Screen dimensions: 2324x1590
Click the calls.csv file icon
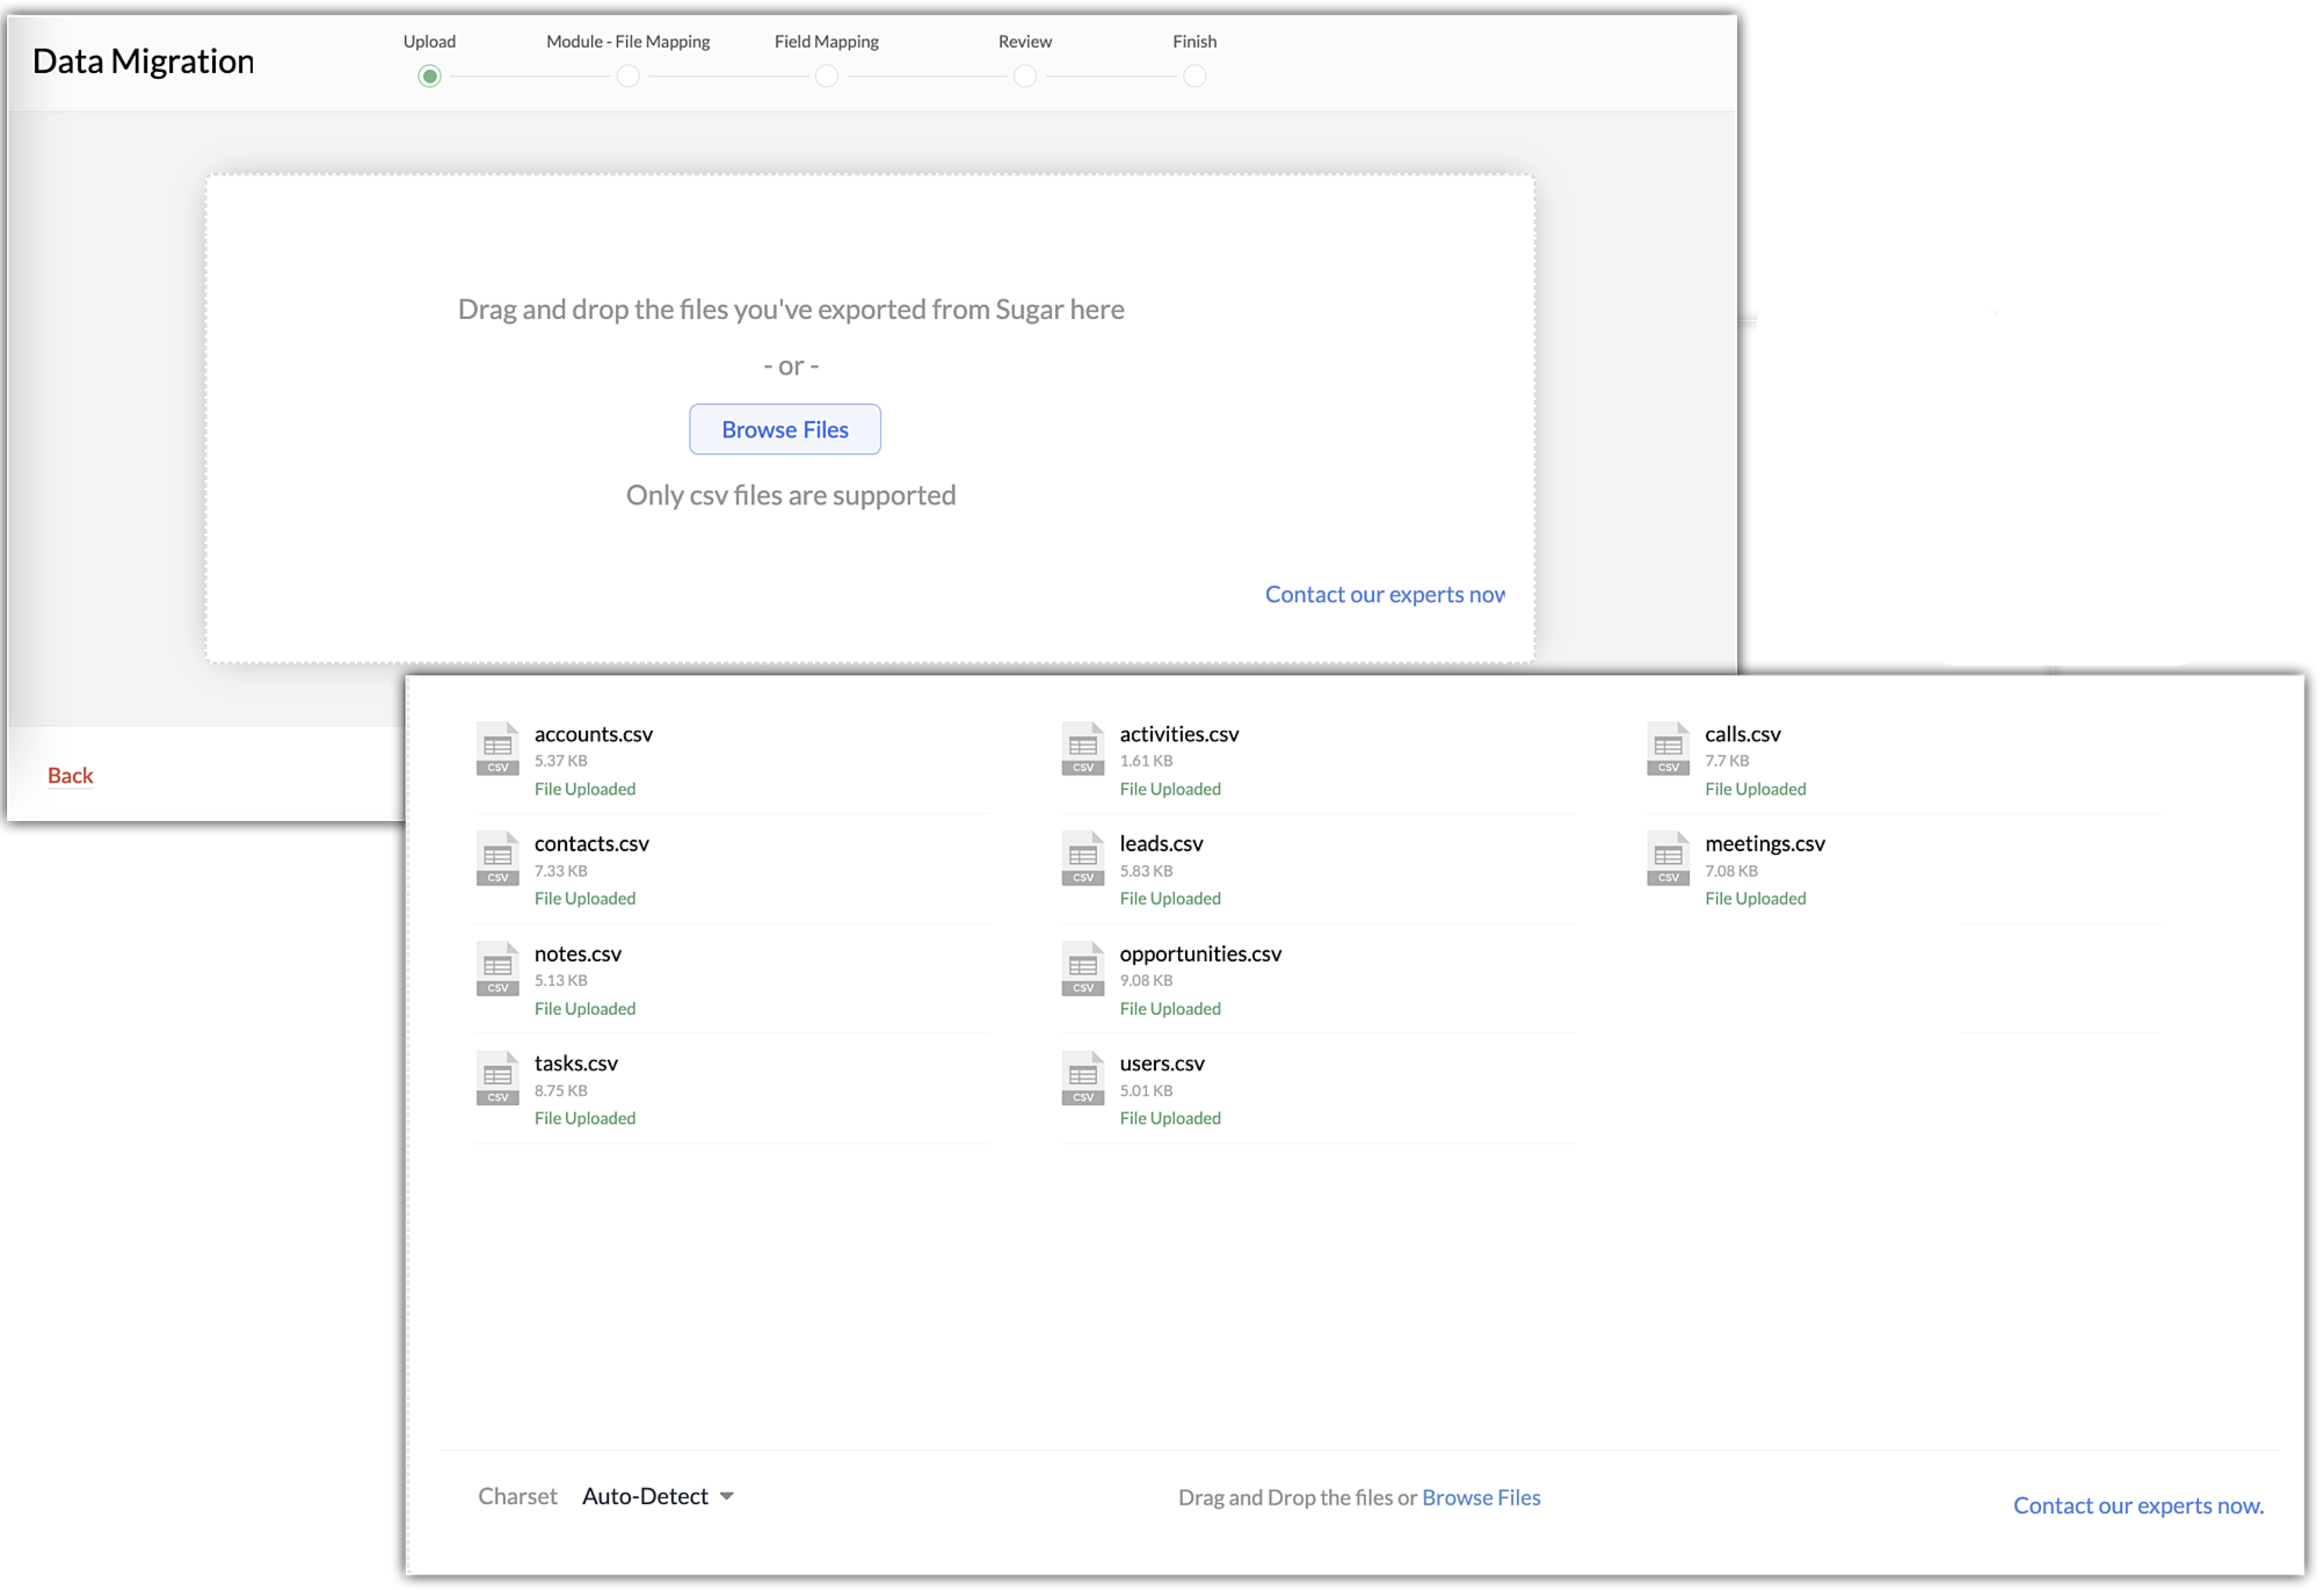(x=1667, y=748)
